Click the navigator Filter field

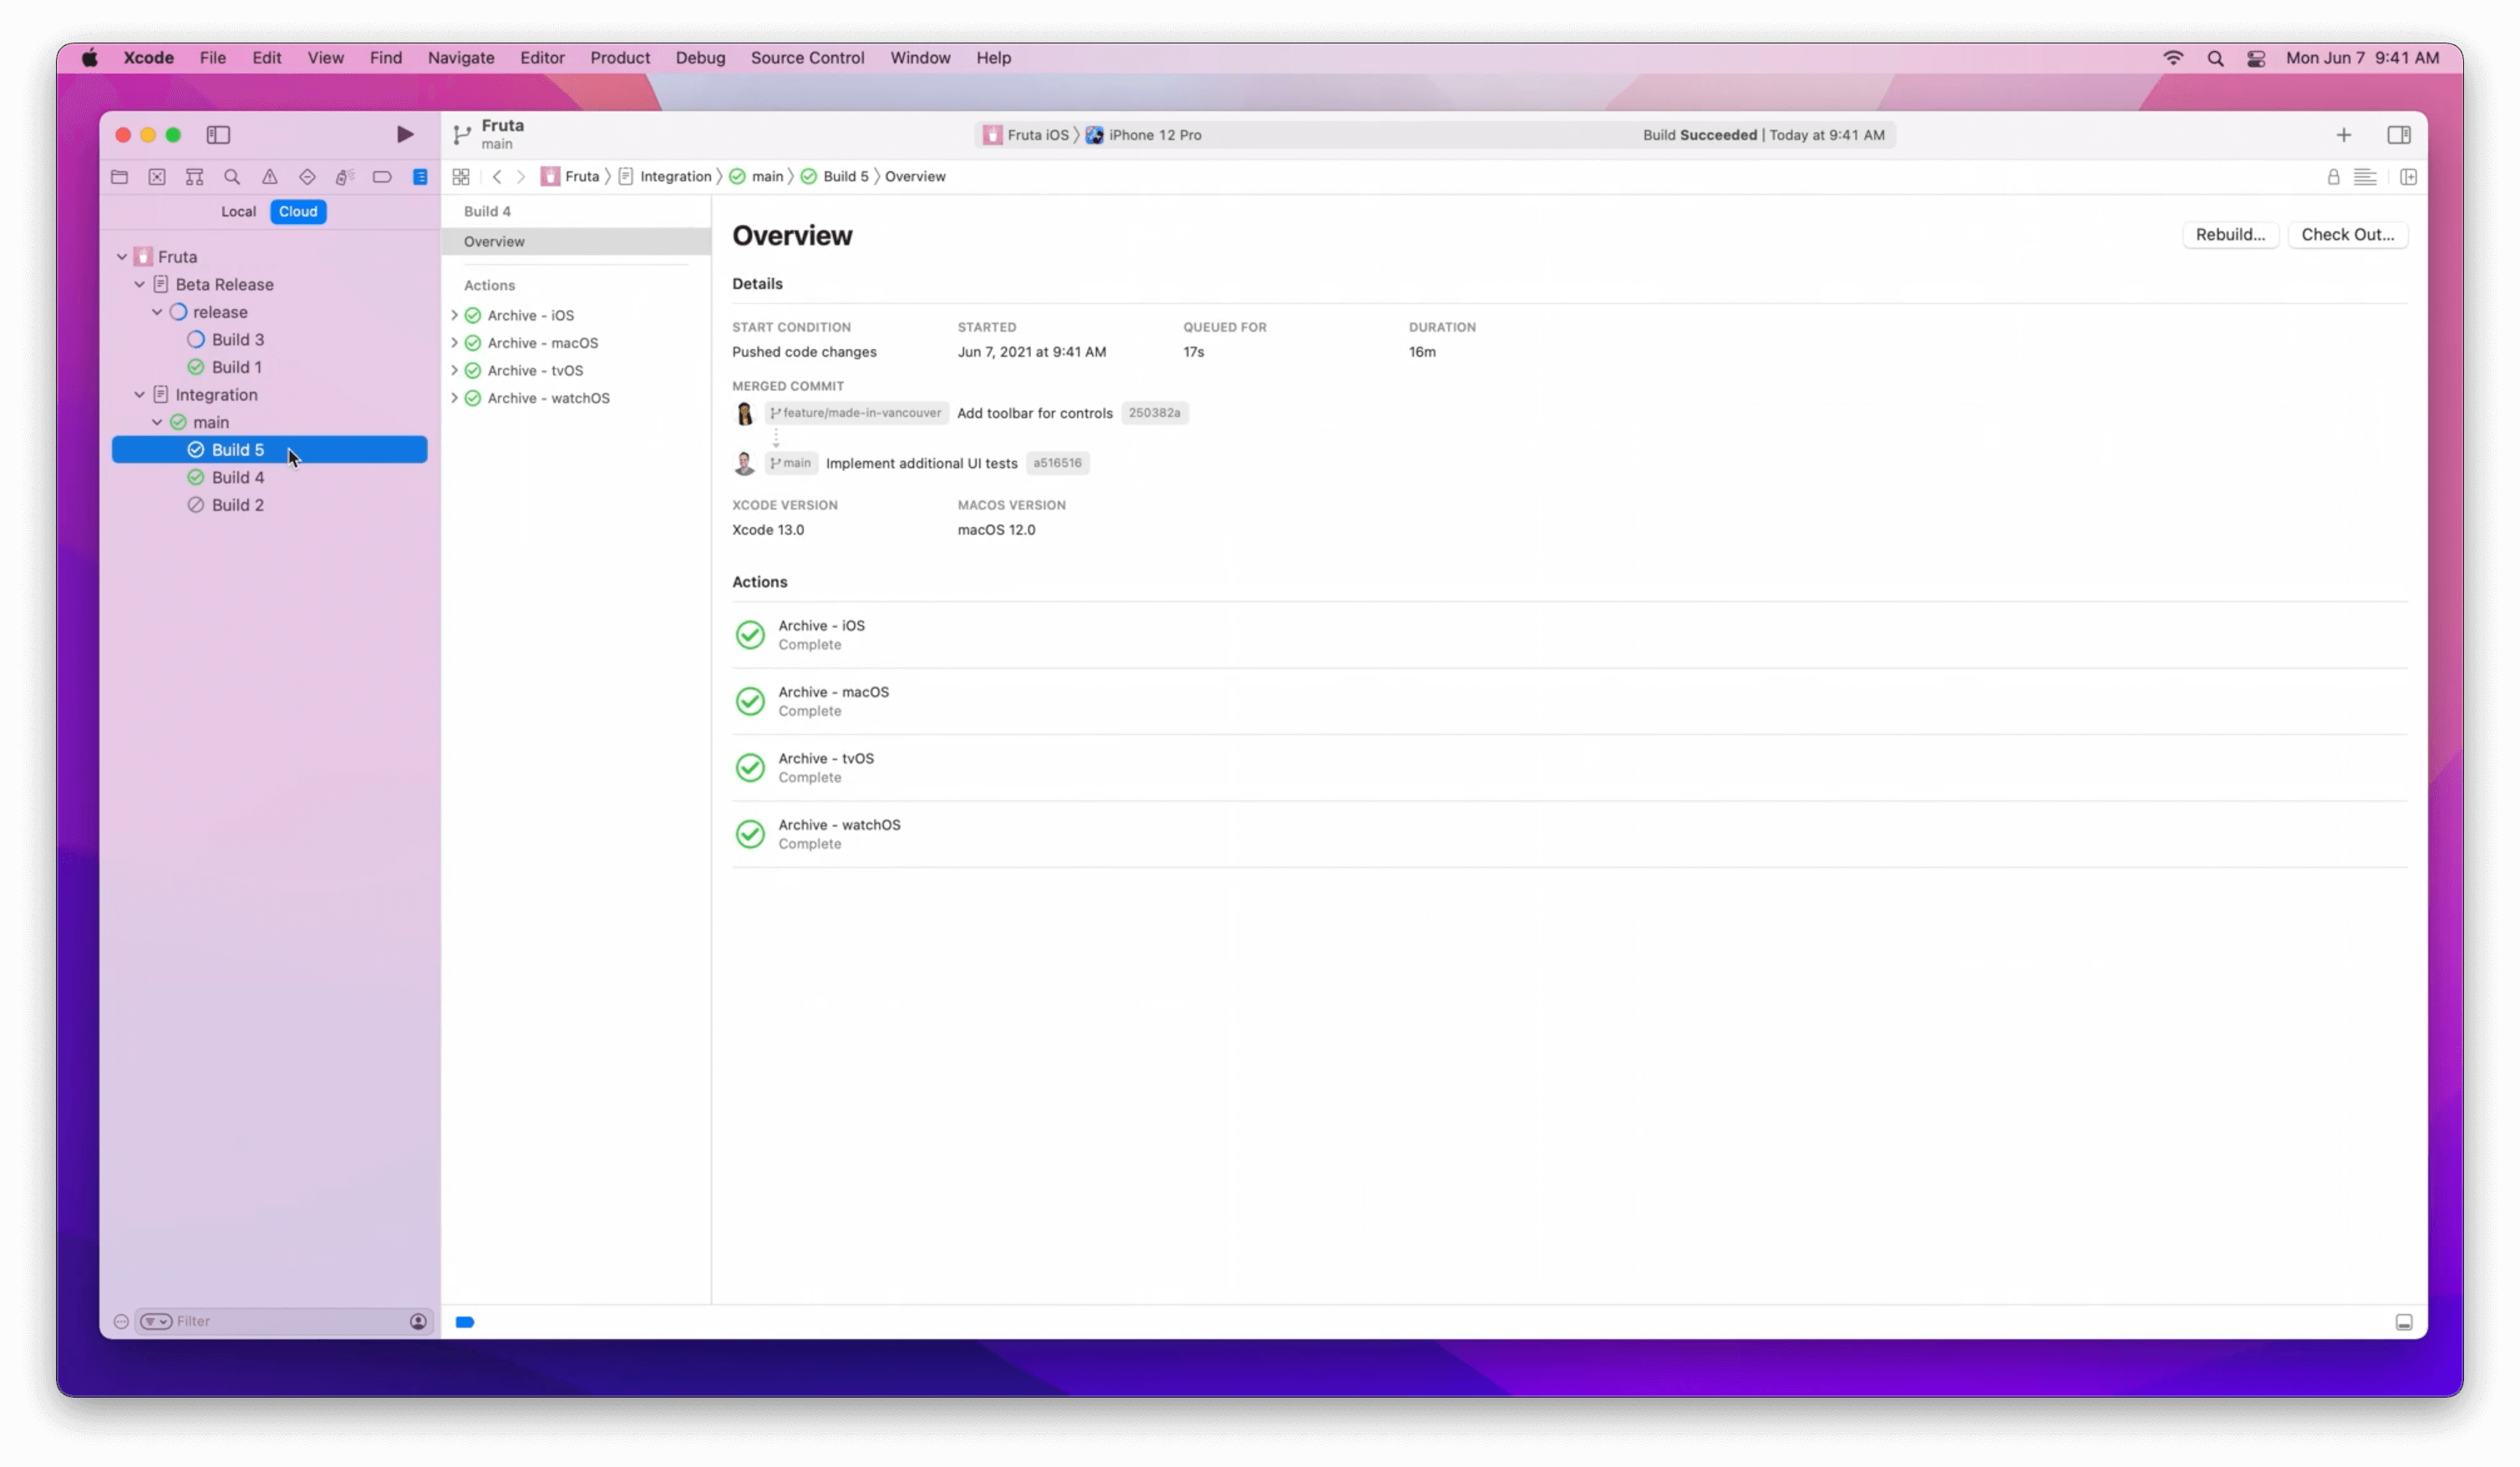[x=285, y=1321]
